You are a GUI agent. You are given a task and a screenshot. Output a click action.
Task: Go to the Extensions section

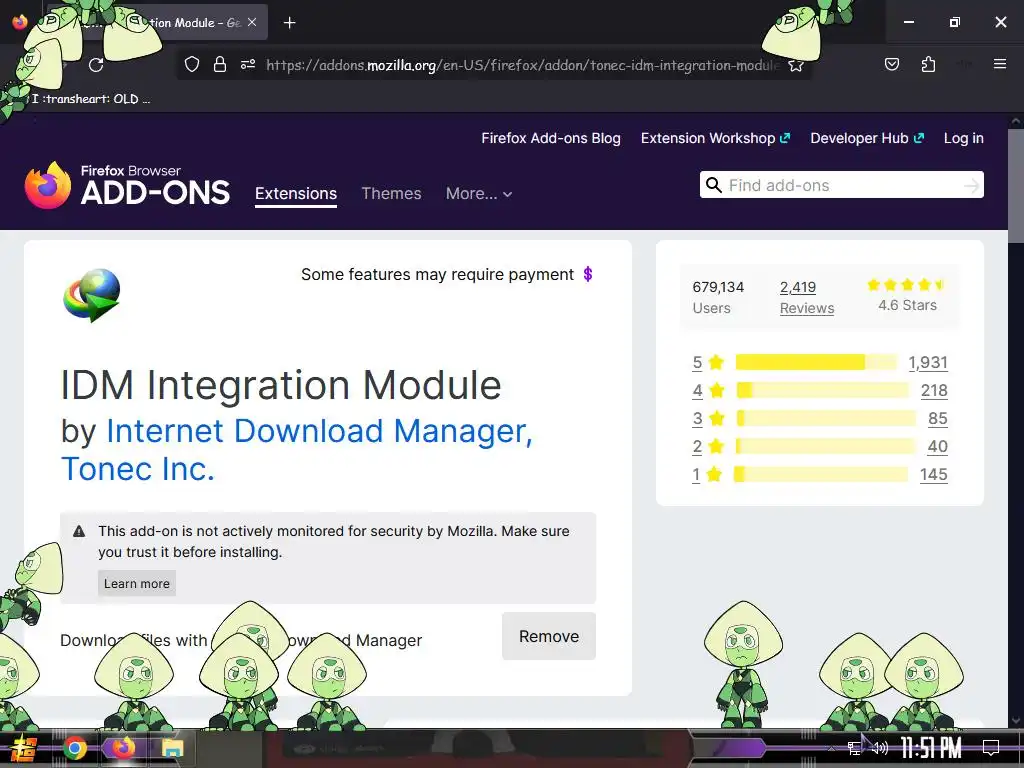tap(296, 193)
